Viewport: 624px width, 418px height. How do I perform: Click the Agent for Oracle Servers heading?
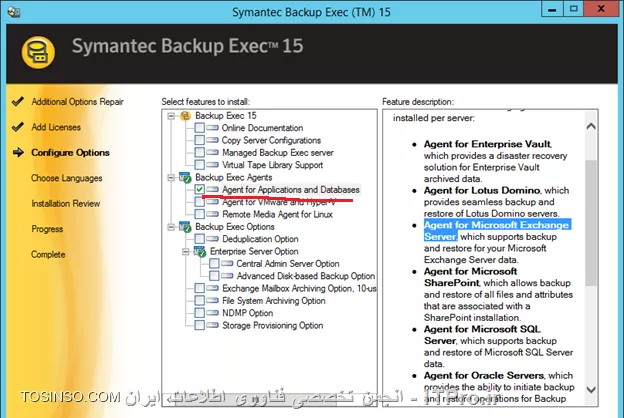[x=484, y=375]
